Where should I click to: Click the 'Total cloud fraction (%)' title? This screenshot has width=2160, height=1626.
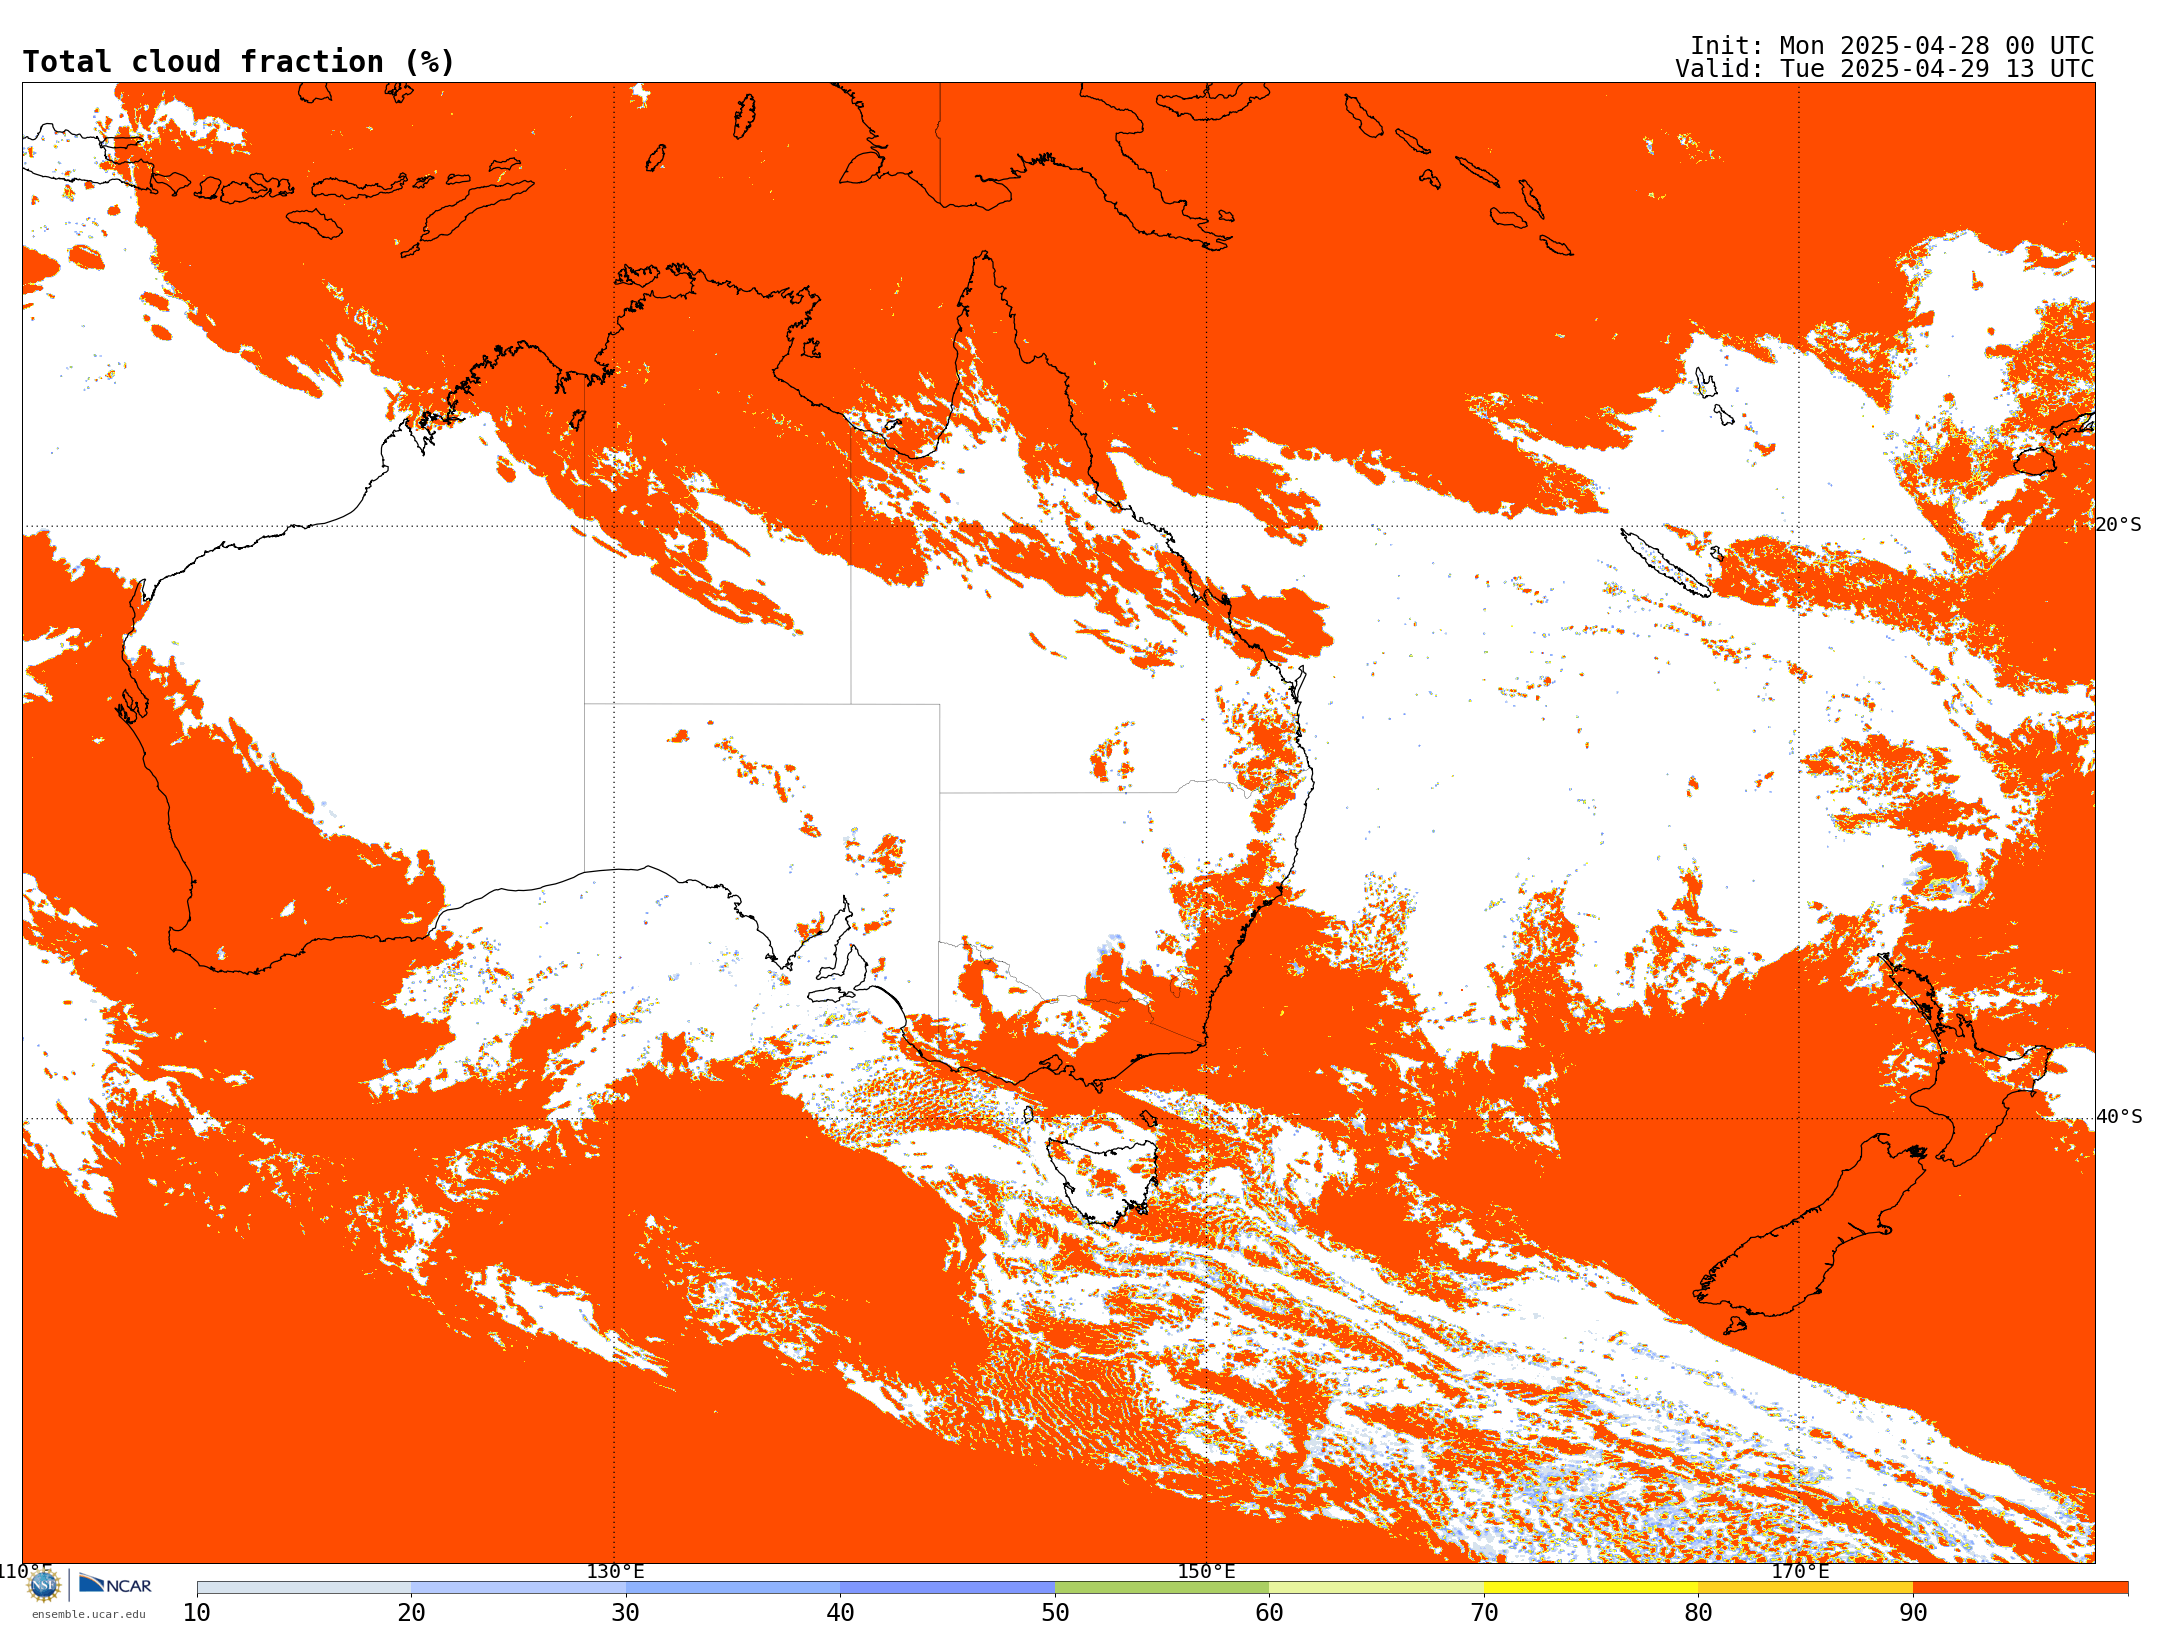coord(239,62)
